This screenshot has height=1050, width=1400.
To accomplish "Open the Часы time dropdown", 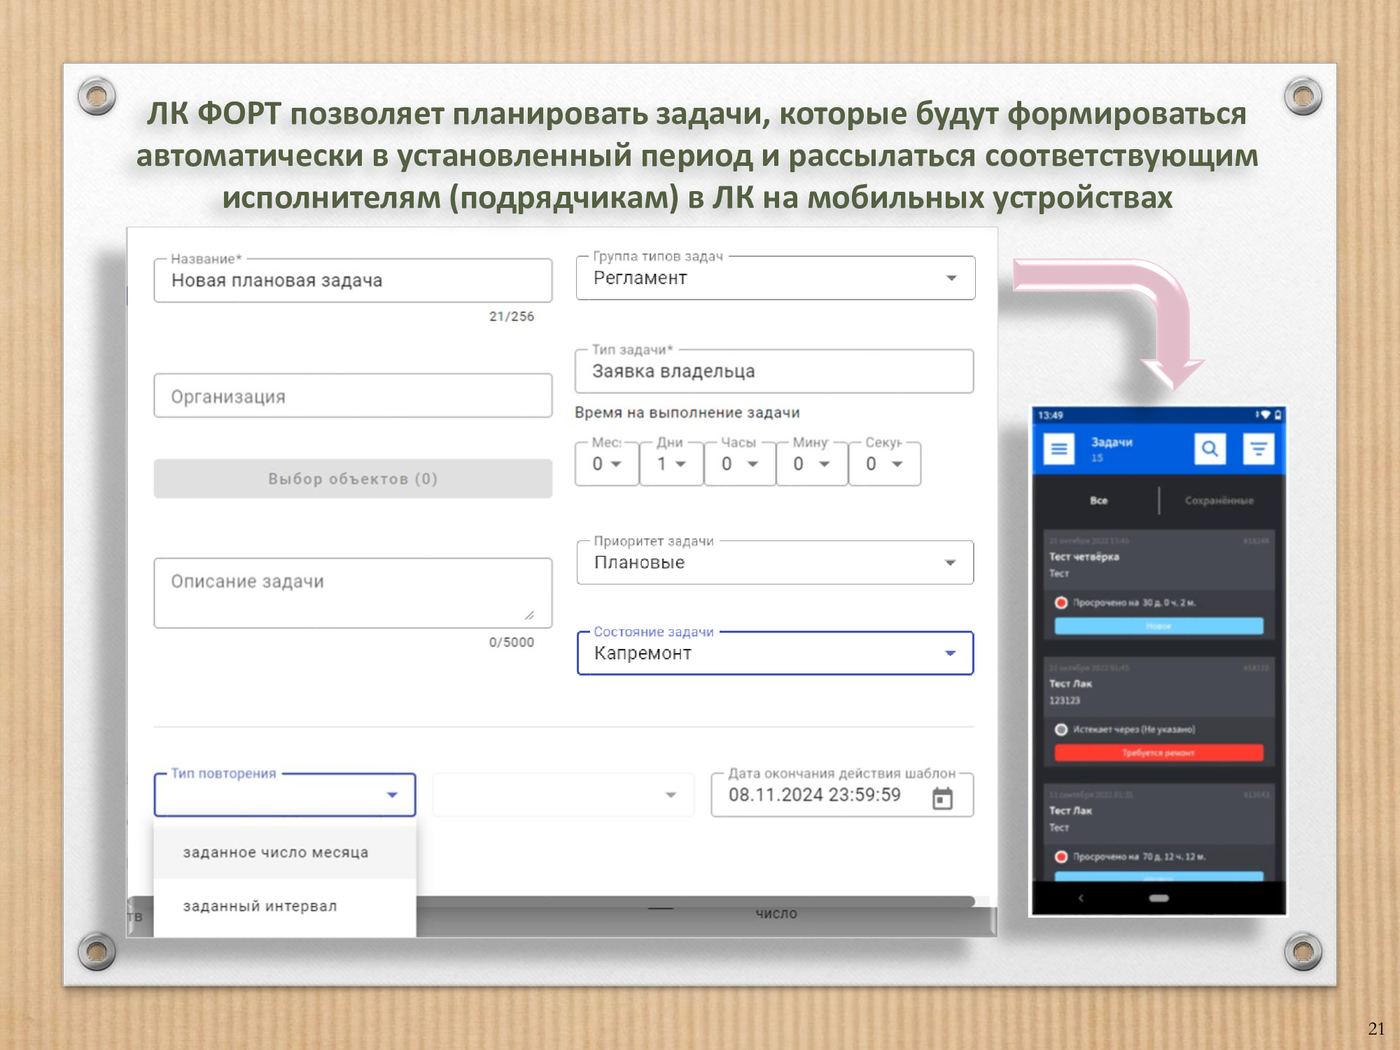I will click(740, 464).
